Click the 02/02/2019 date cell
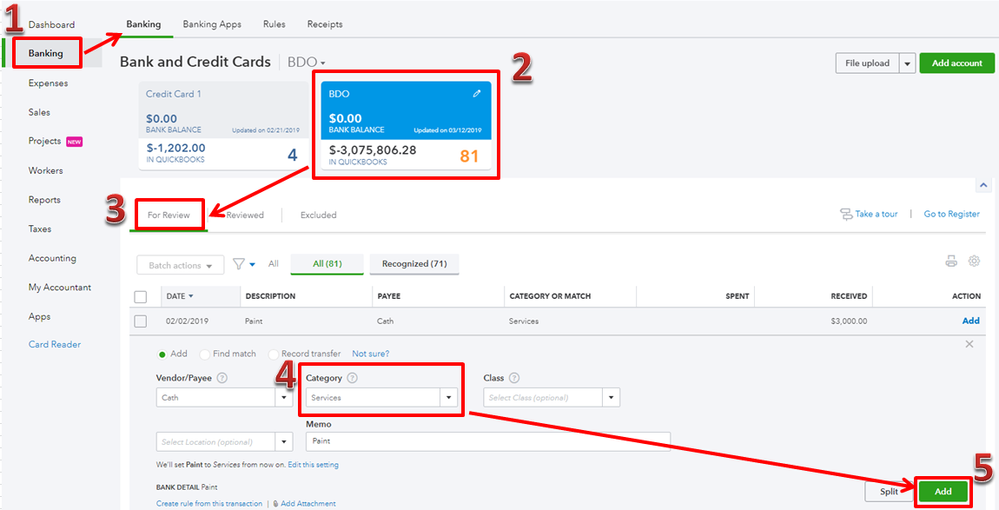The width and height of the screenshot is (999, 510). point(187,321)
